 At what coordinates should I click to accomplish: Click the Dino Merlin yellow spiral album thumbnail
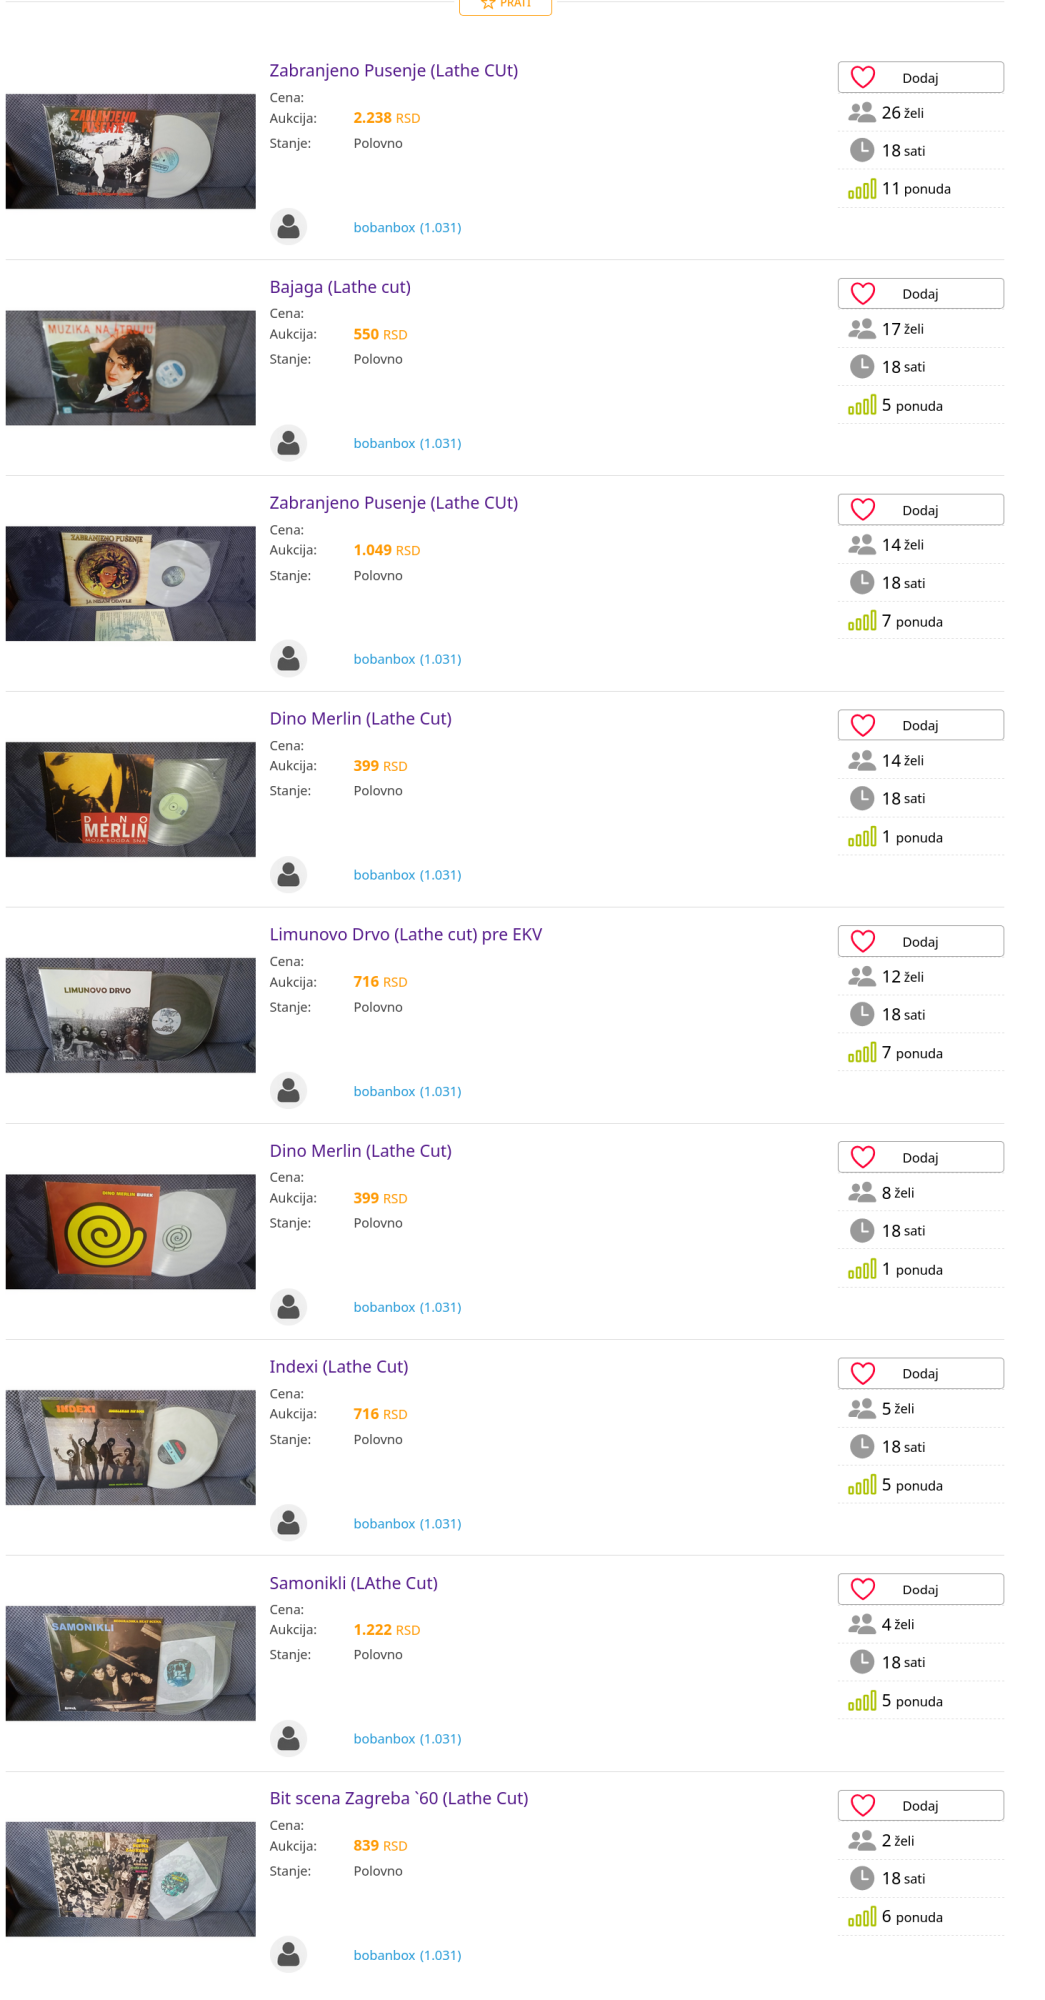coord(131,1231)
